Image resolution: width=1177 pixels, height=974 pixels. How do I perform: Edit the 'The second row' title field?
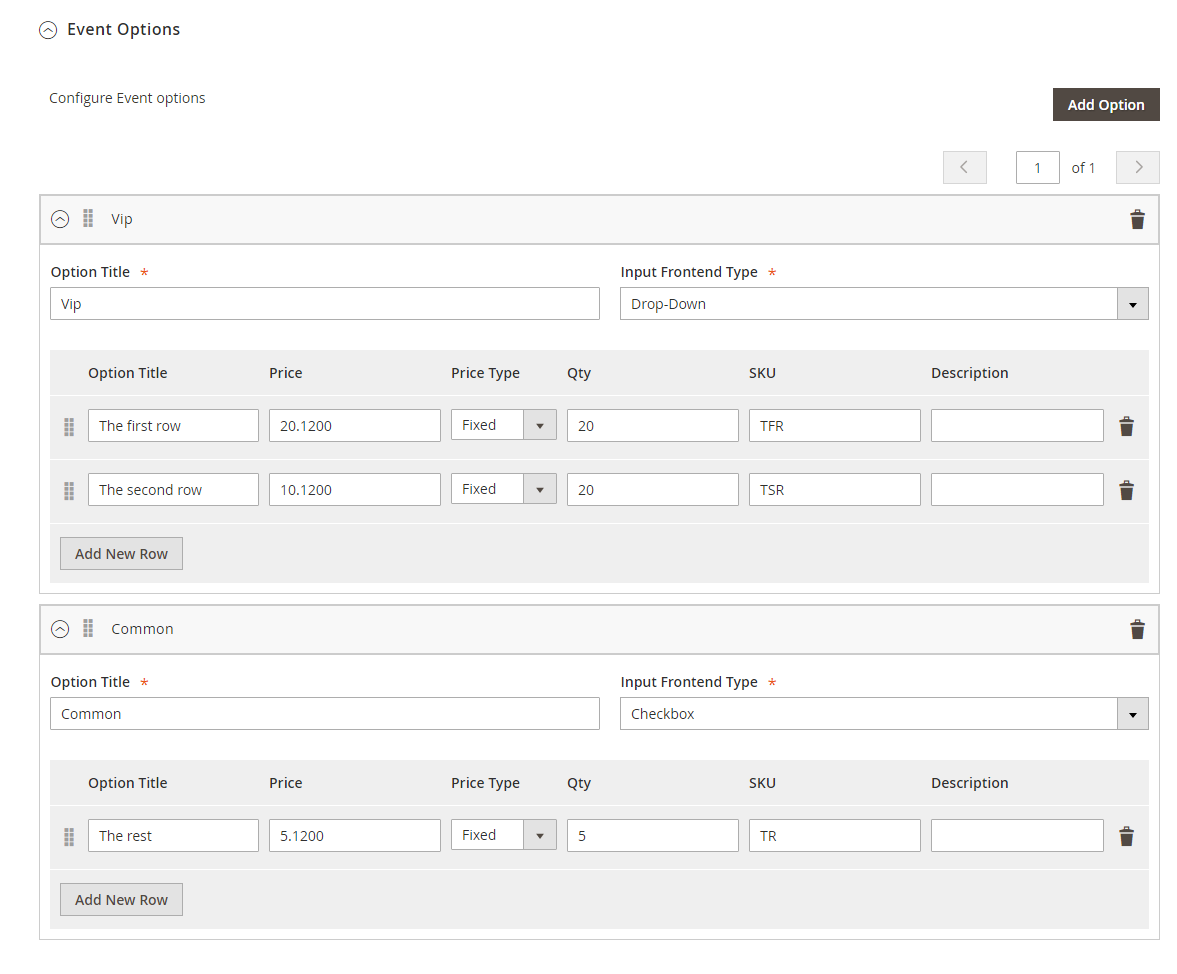pos(173,489)
